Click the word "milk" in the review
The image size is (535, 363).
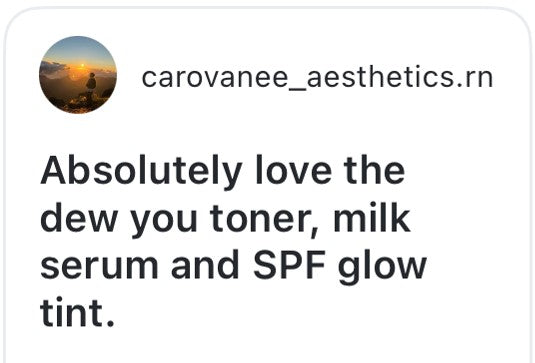tap(372, 218)
